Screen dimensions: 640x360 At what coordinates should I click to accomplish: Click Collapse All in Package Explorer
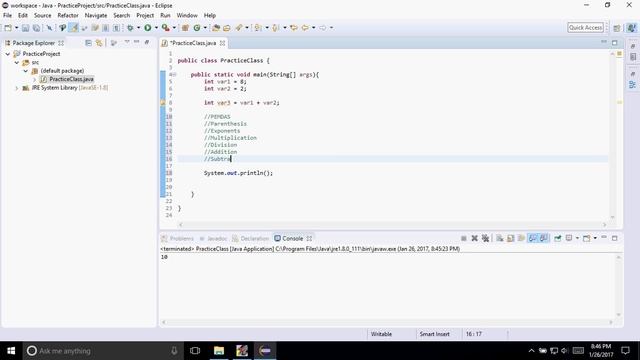coord(88,43)
